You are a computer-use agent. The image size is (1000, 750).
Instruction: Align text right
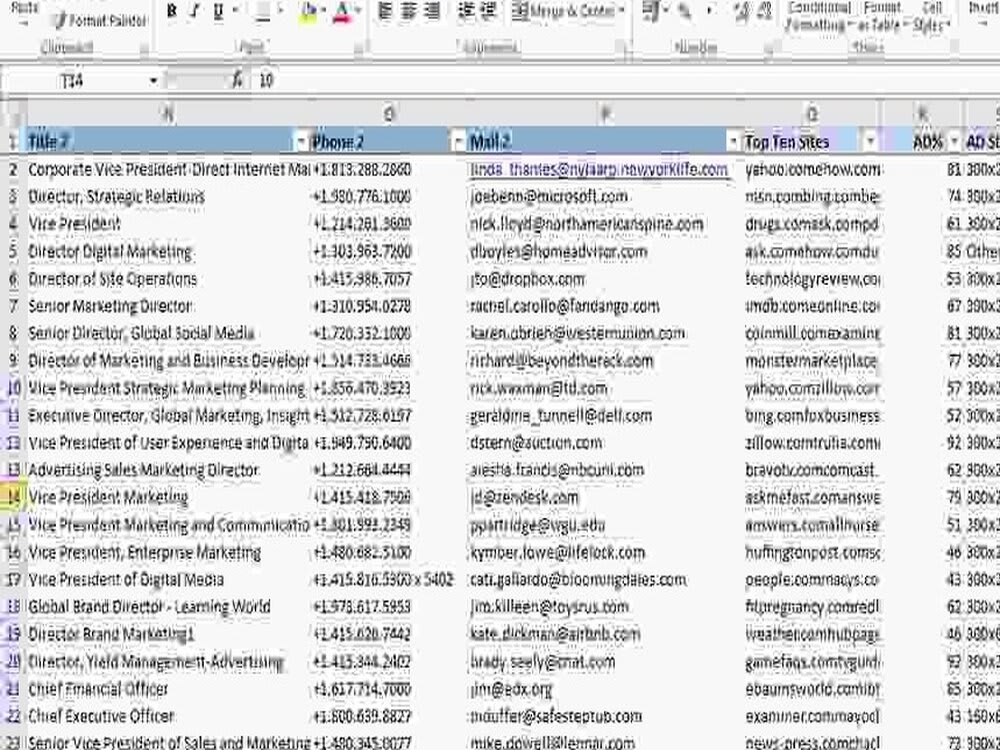point(432,11)
